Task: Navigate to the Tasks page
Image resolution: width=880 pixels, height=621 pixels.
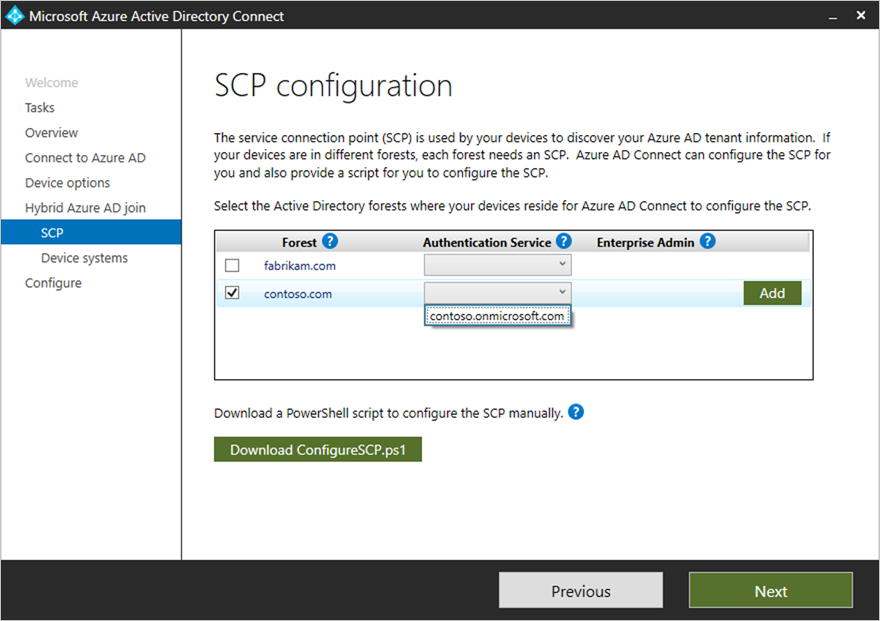Action: (x=39, y=107)
